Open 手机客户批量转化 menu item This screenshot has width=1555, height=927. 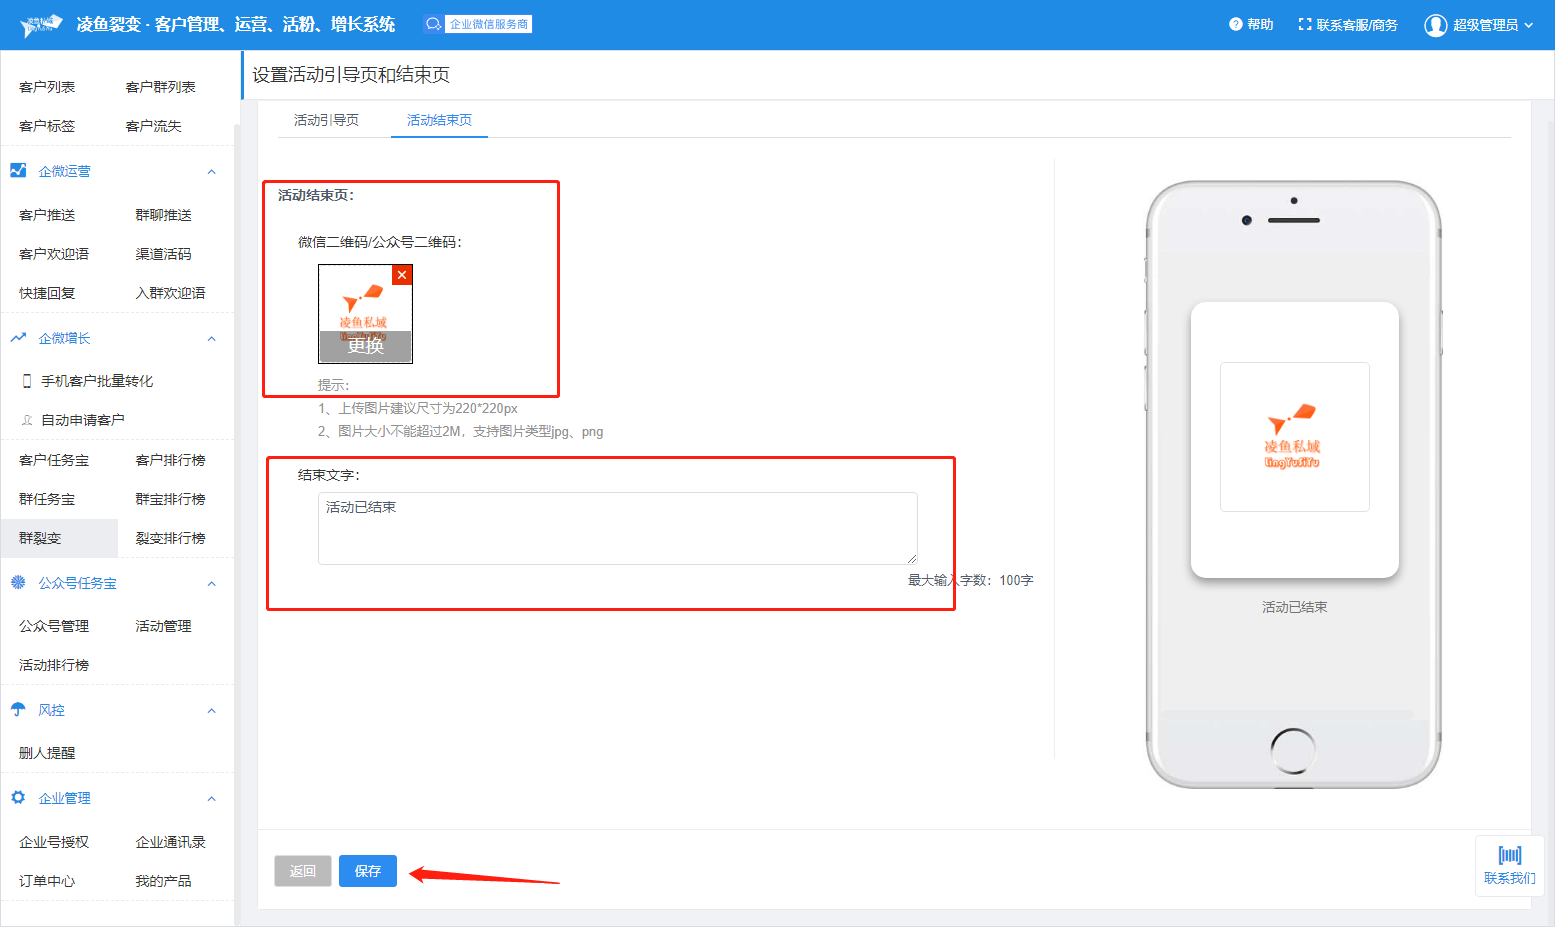[96, 381]
